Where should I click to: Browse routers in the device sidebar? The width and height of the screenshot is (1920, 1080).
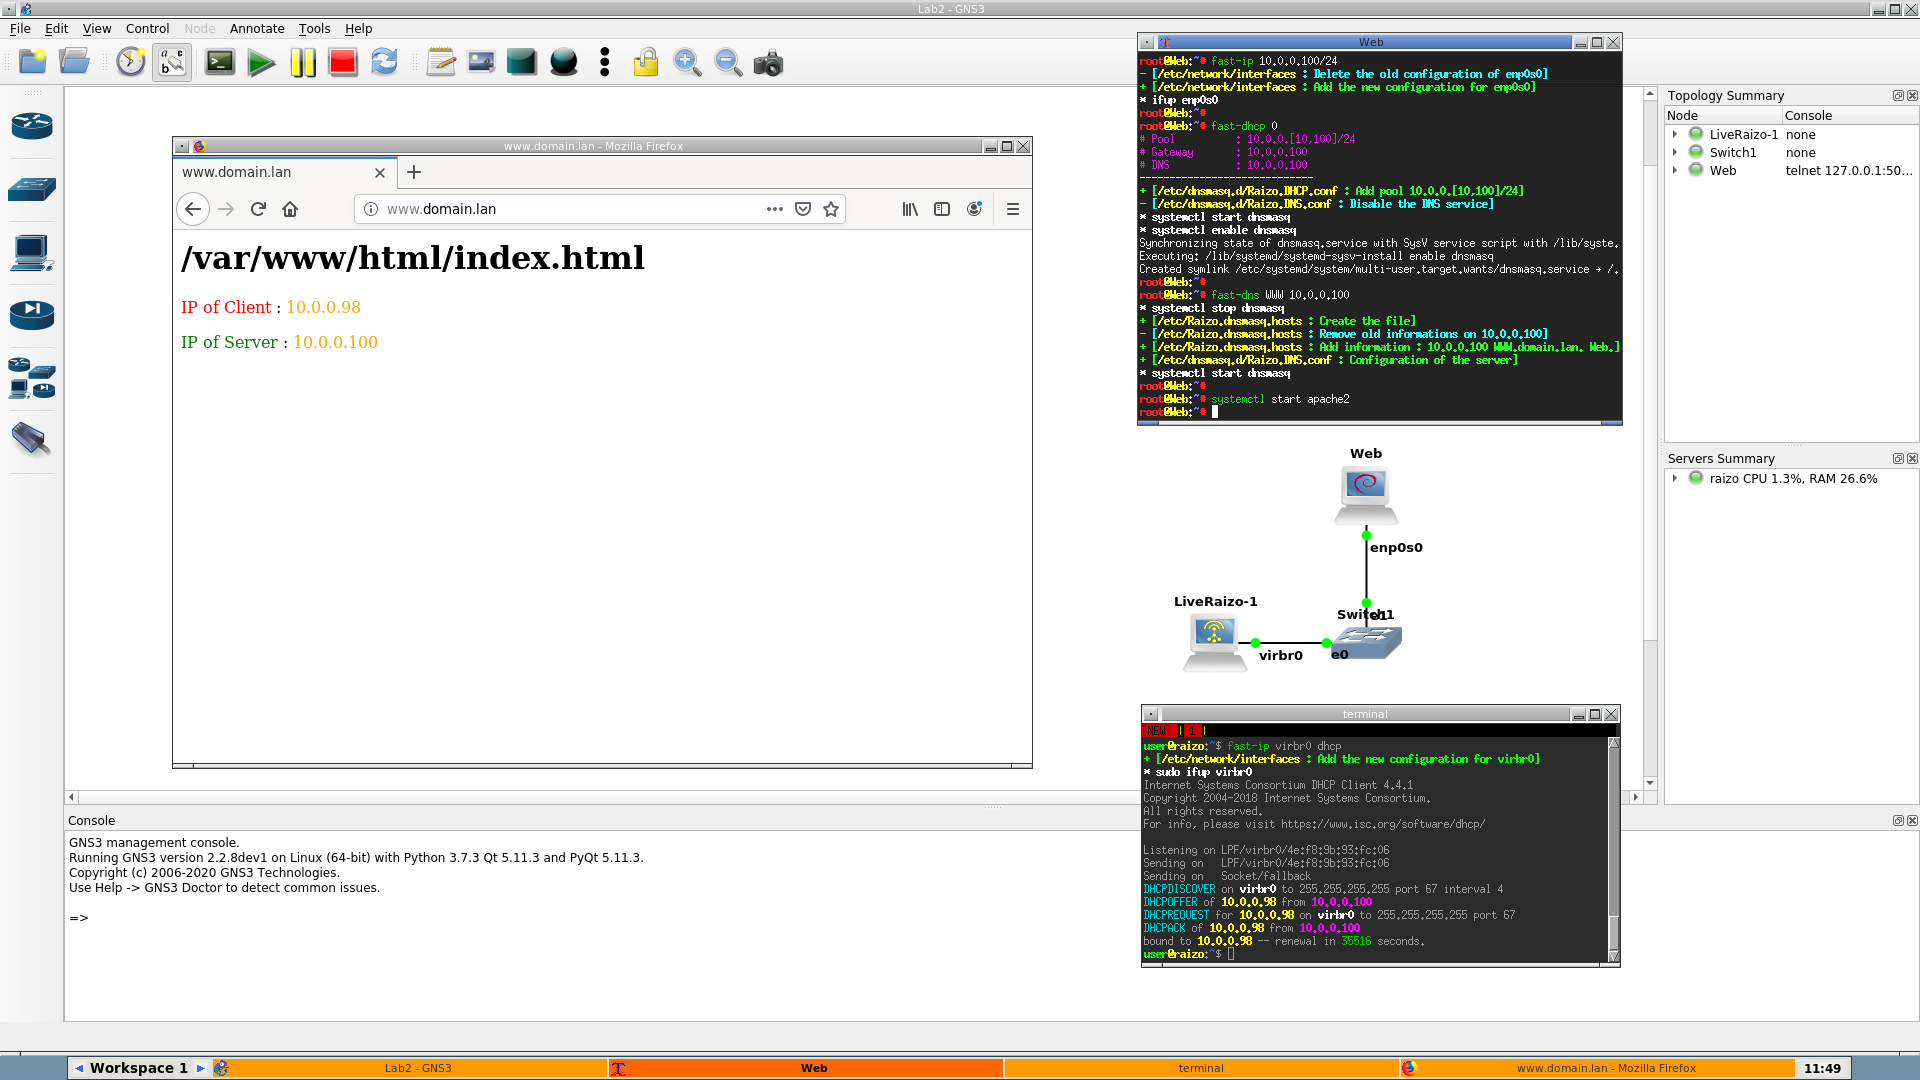tap(32, 125)
